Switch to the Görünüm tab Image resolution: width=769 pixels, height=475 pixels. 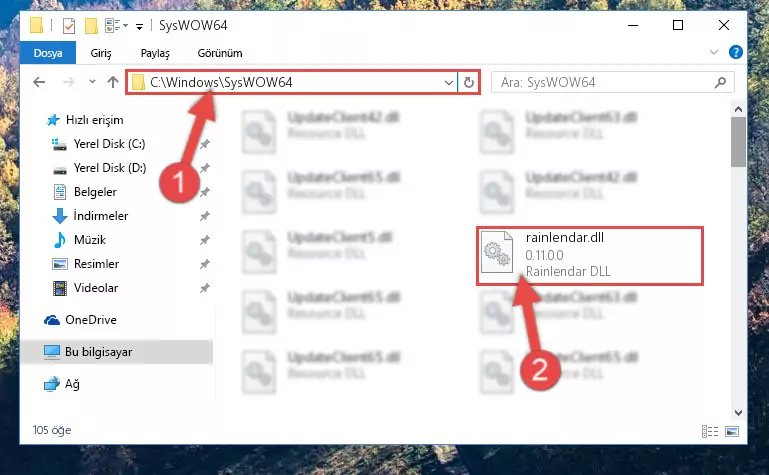pos(220,53)
